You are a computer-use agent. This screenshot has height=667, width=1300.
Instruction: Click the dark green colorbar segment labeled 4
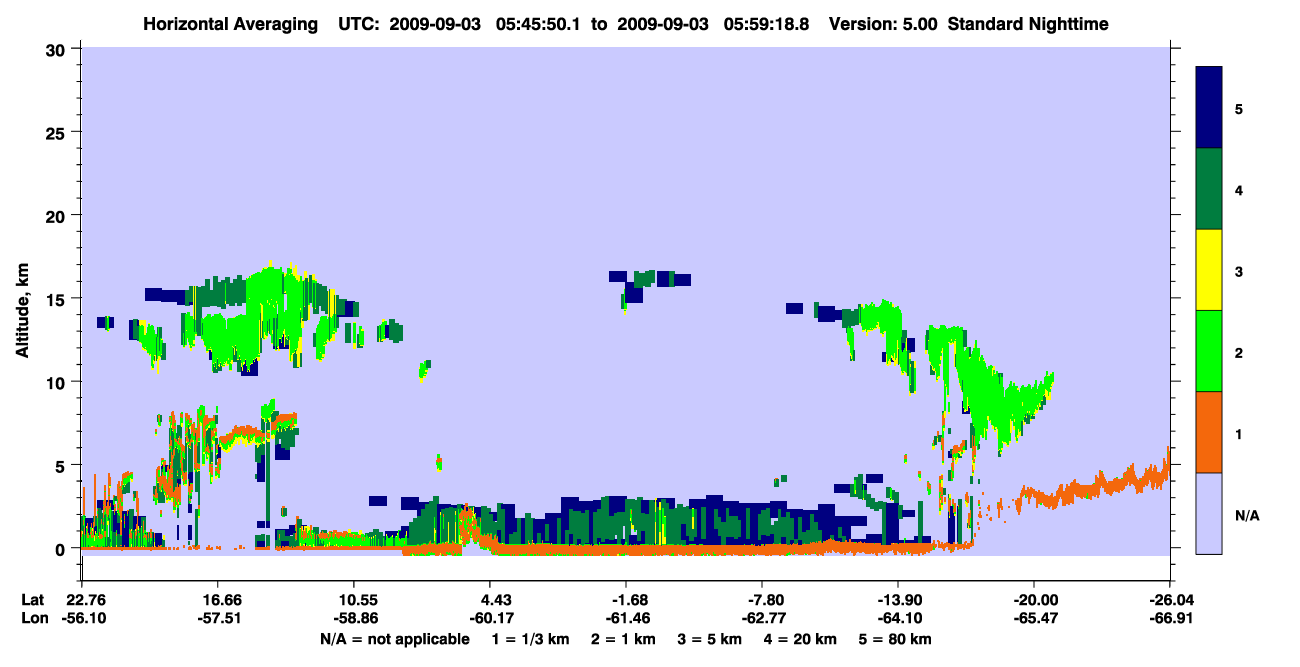click(1209, 189)
